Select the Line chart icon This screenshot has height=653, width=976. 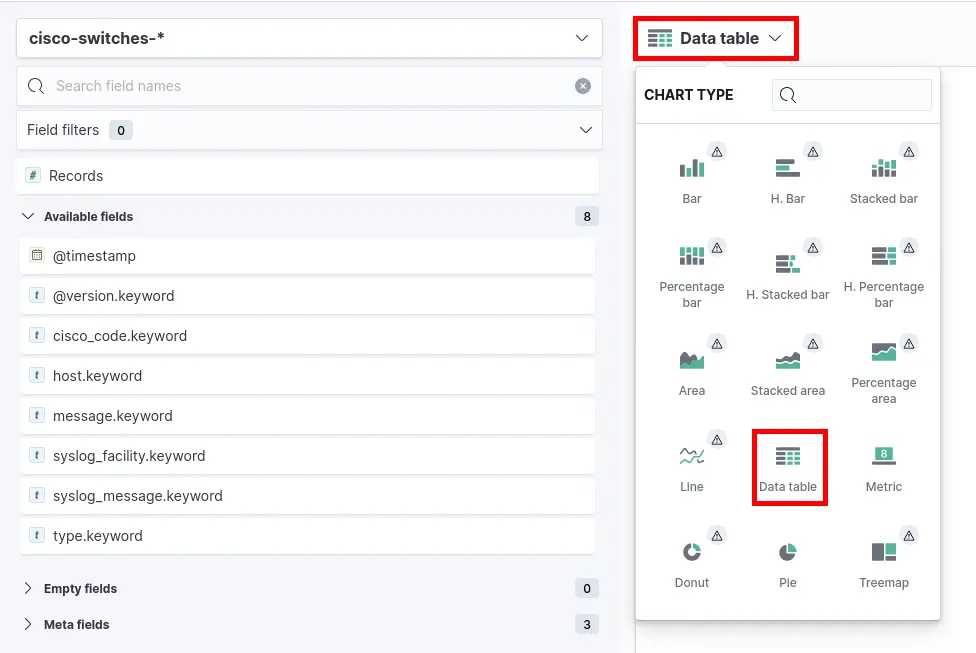click(692, 457)
